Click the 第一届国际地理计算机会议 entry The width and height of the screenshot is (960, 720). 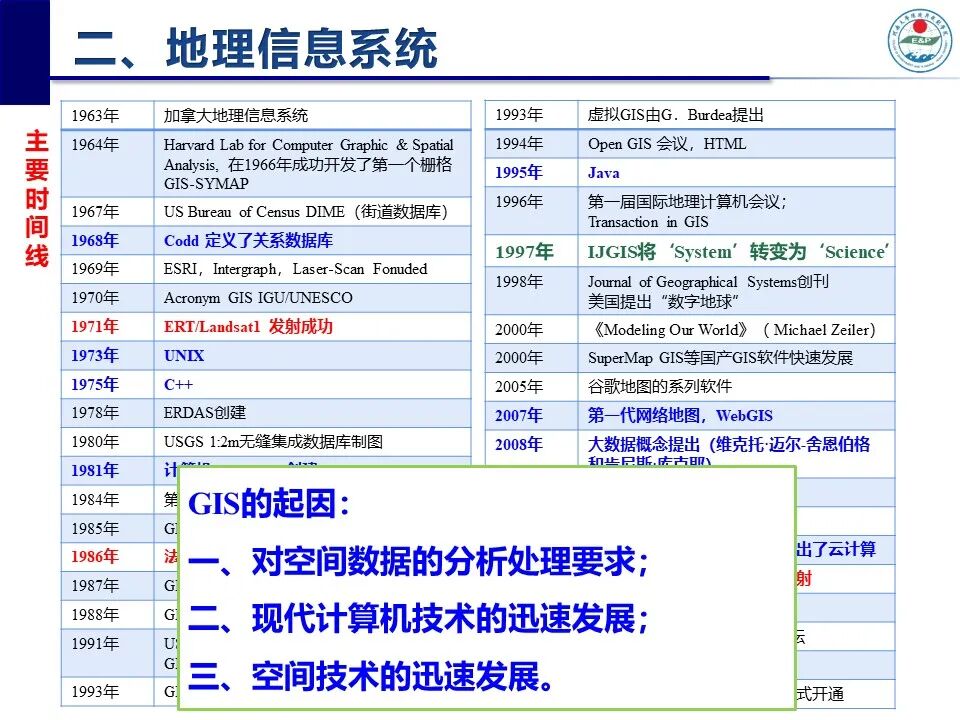(737, 211)
